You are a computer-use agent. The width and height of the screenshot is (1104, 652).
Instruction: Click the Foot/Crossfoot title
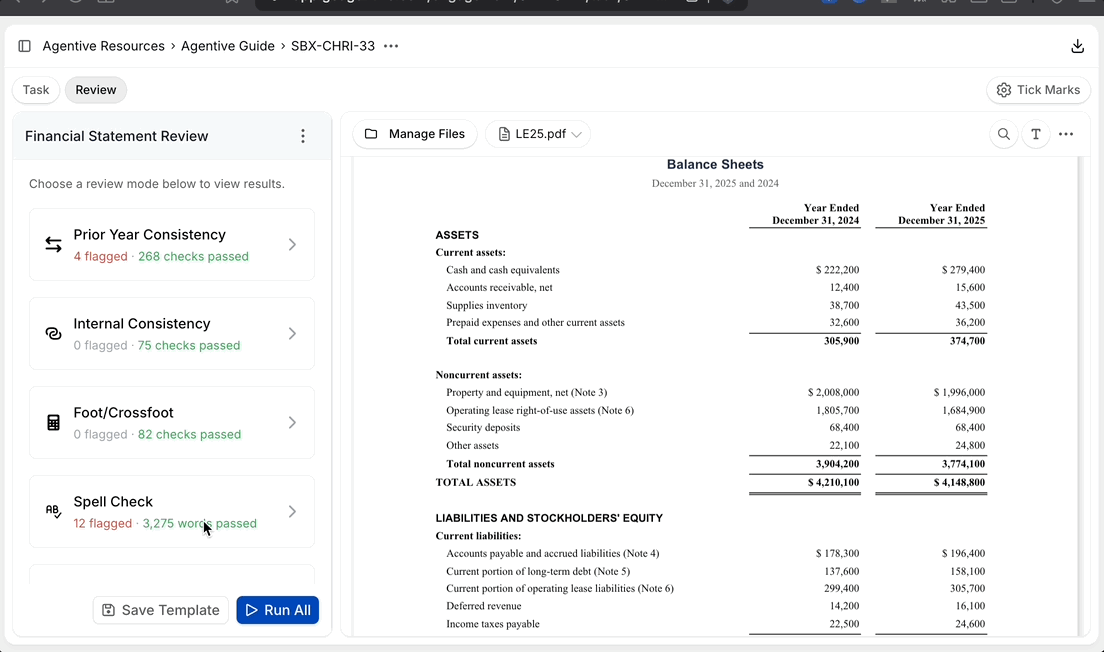pos(123,413)
